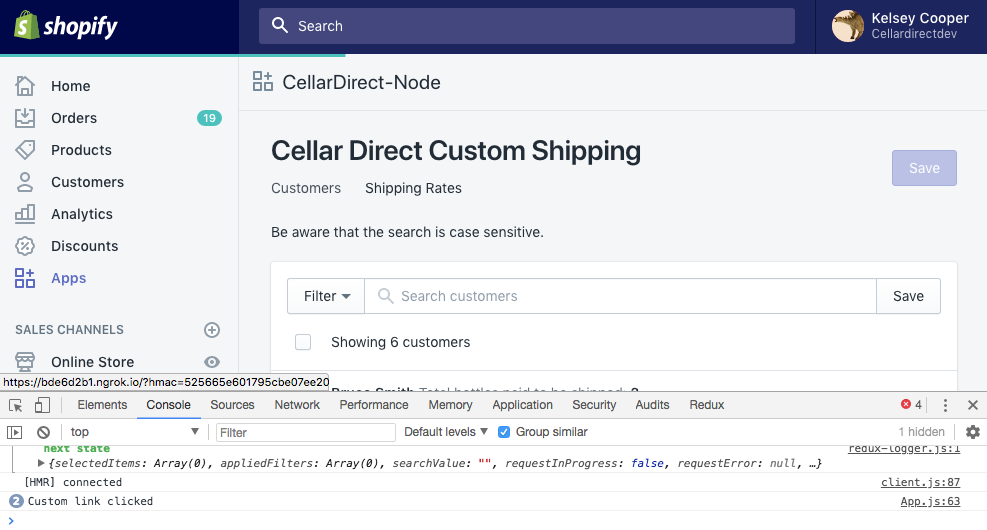
Task: Go to Customers in sidebar
Action: click(x=87, y=182)
